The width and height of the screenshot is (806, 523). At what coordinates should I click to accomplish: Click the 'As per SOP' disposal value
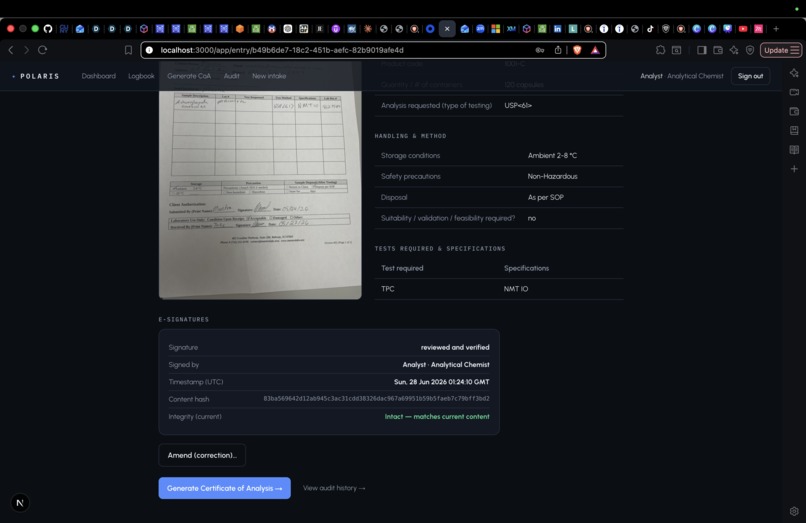pos(545,197)
